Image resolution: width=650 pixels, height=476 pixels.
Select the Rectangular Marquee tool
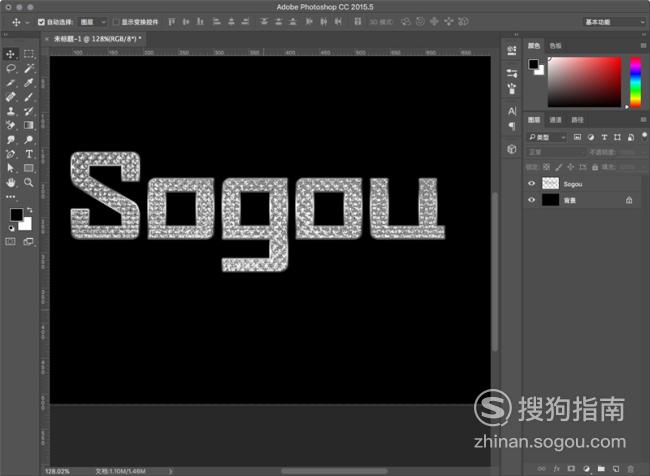pyautogui.click(x=29, y=54)
